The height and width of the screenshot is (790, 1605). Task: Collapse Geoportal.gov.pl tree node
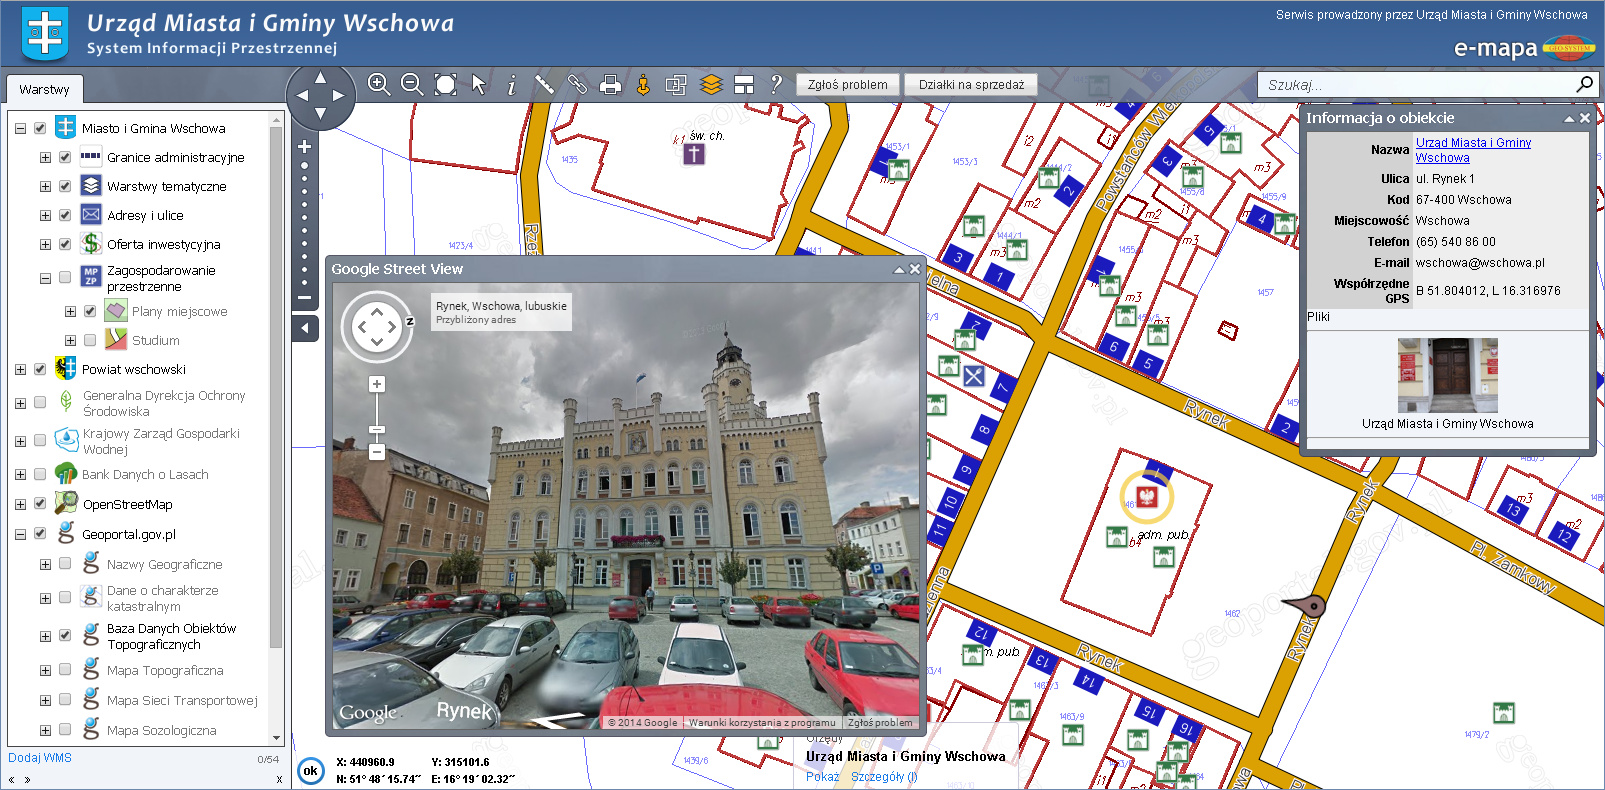point(20,534)
